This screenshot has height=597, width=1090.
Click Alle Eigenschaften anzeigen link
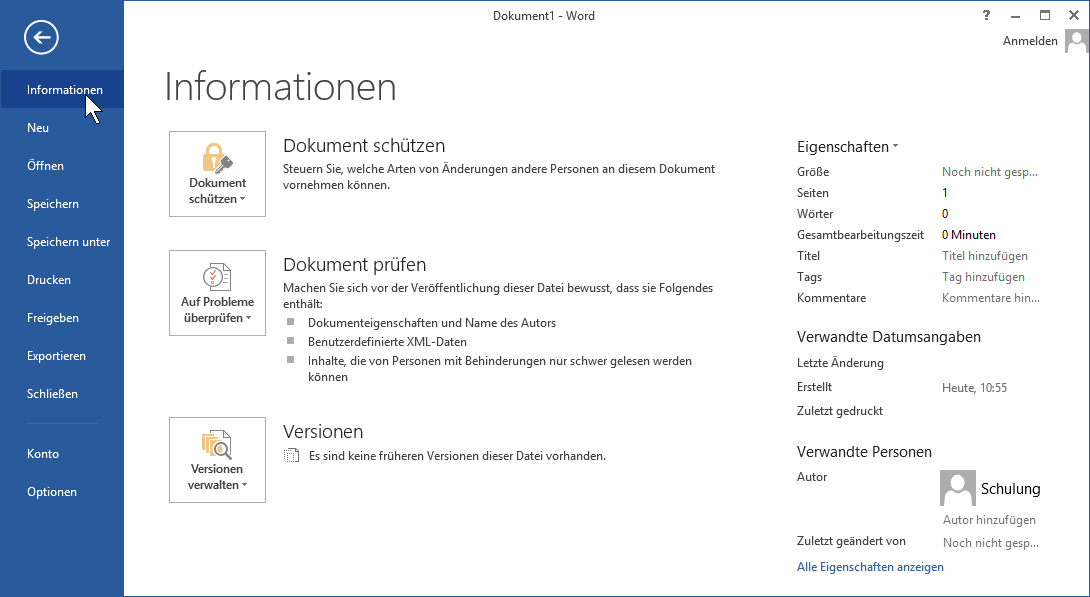[x=870, y=567]
